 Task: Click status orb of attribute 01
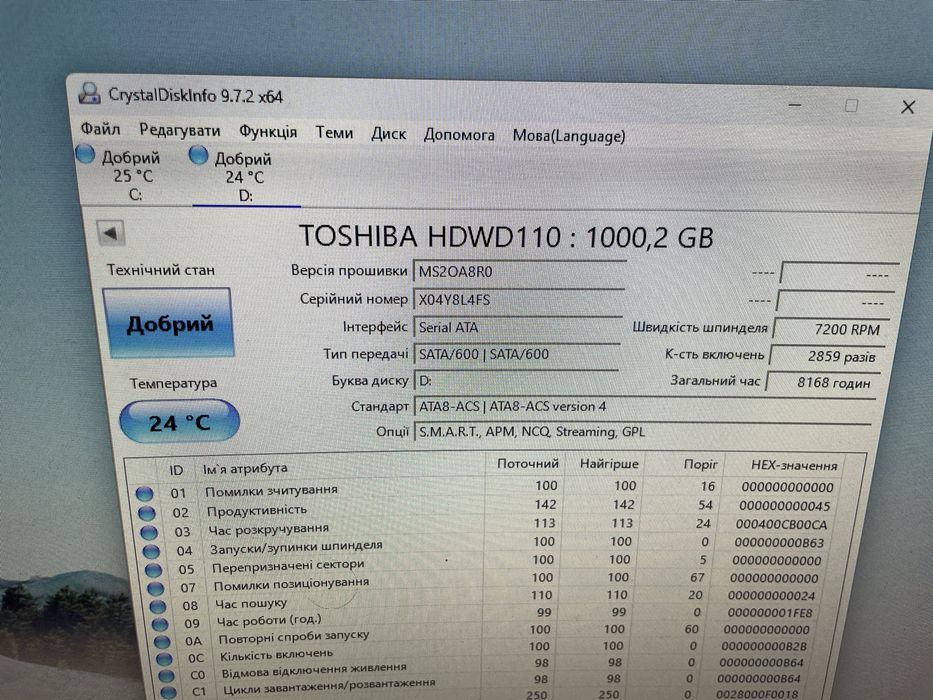pyautogui.click(x=144, y=493)
